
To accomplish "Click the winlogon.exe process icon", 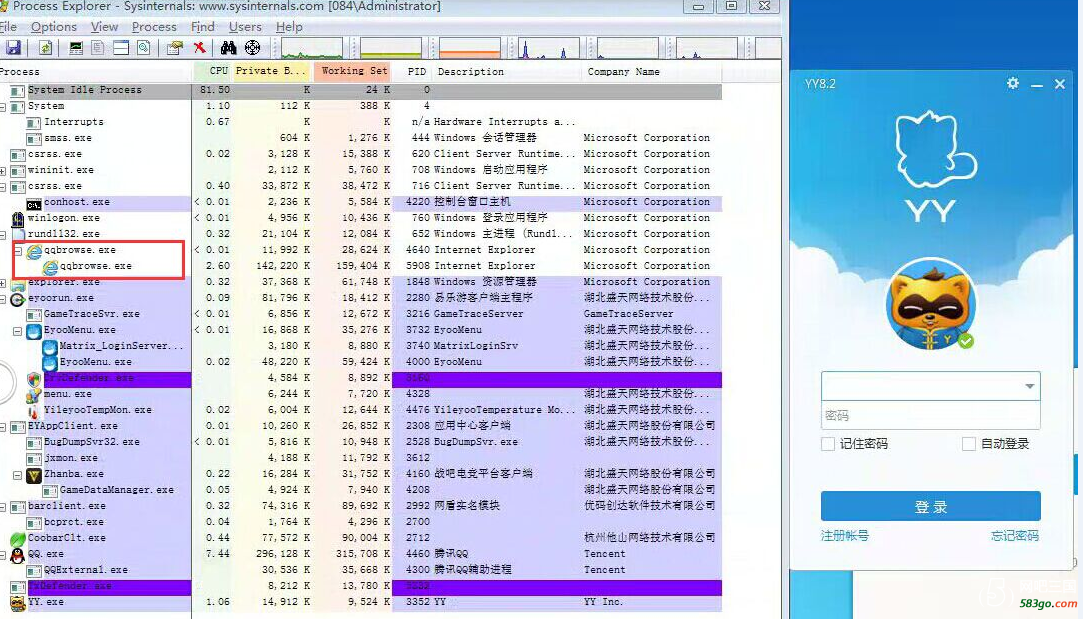I will [17, 218].
